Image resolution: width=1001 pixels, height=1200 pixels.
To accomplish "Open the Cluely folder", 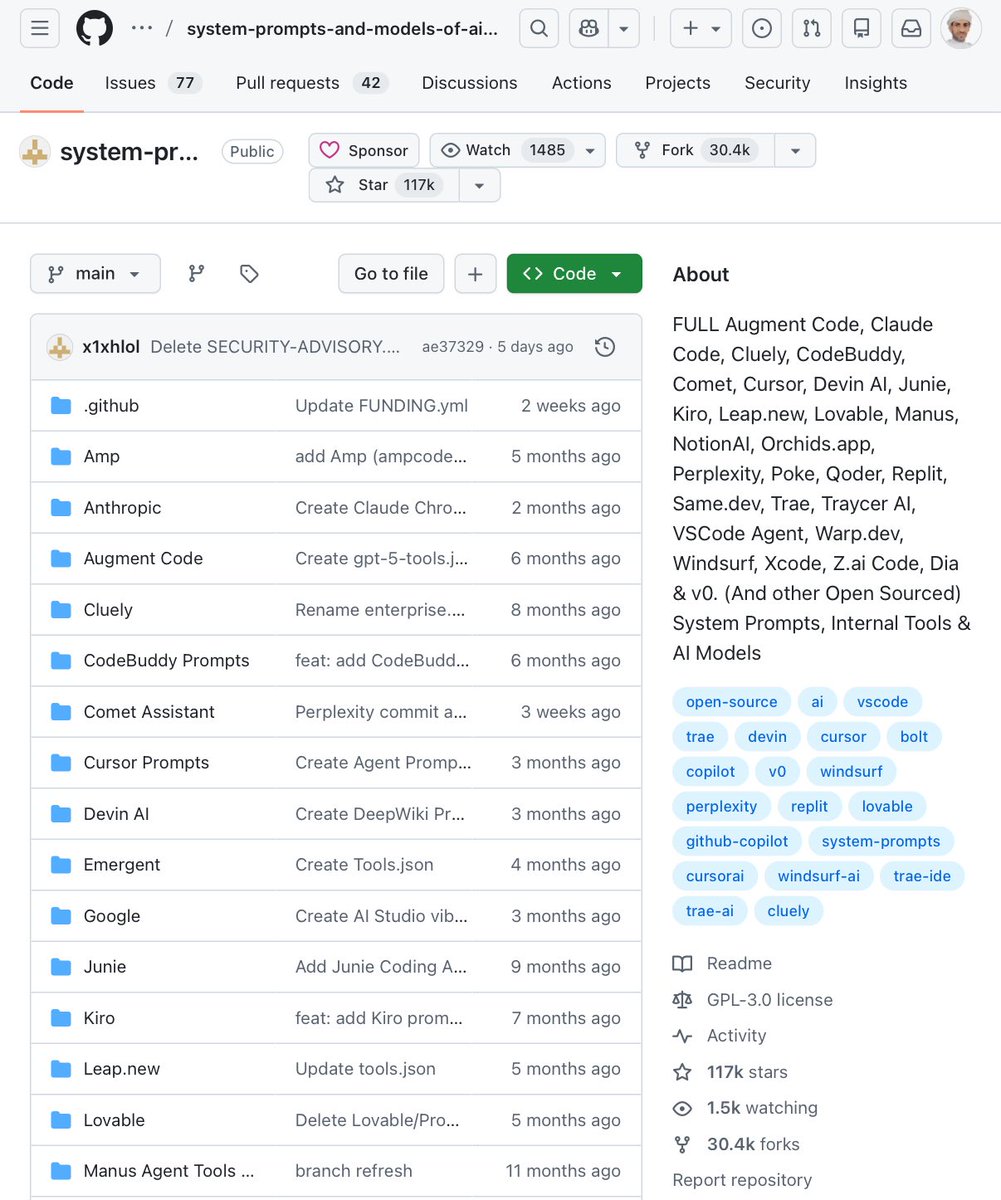I will click(108, 609).
